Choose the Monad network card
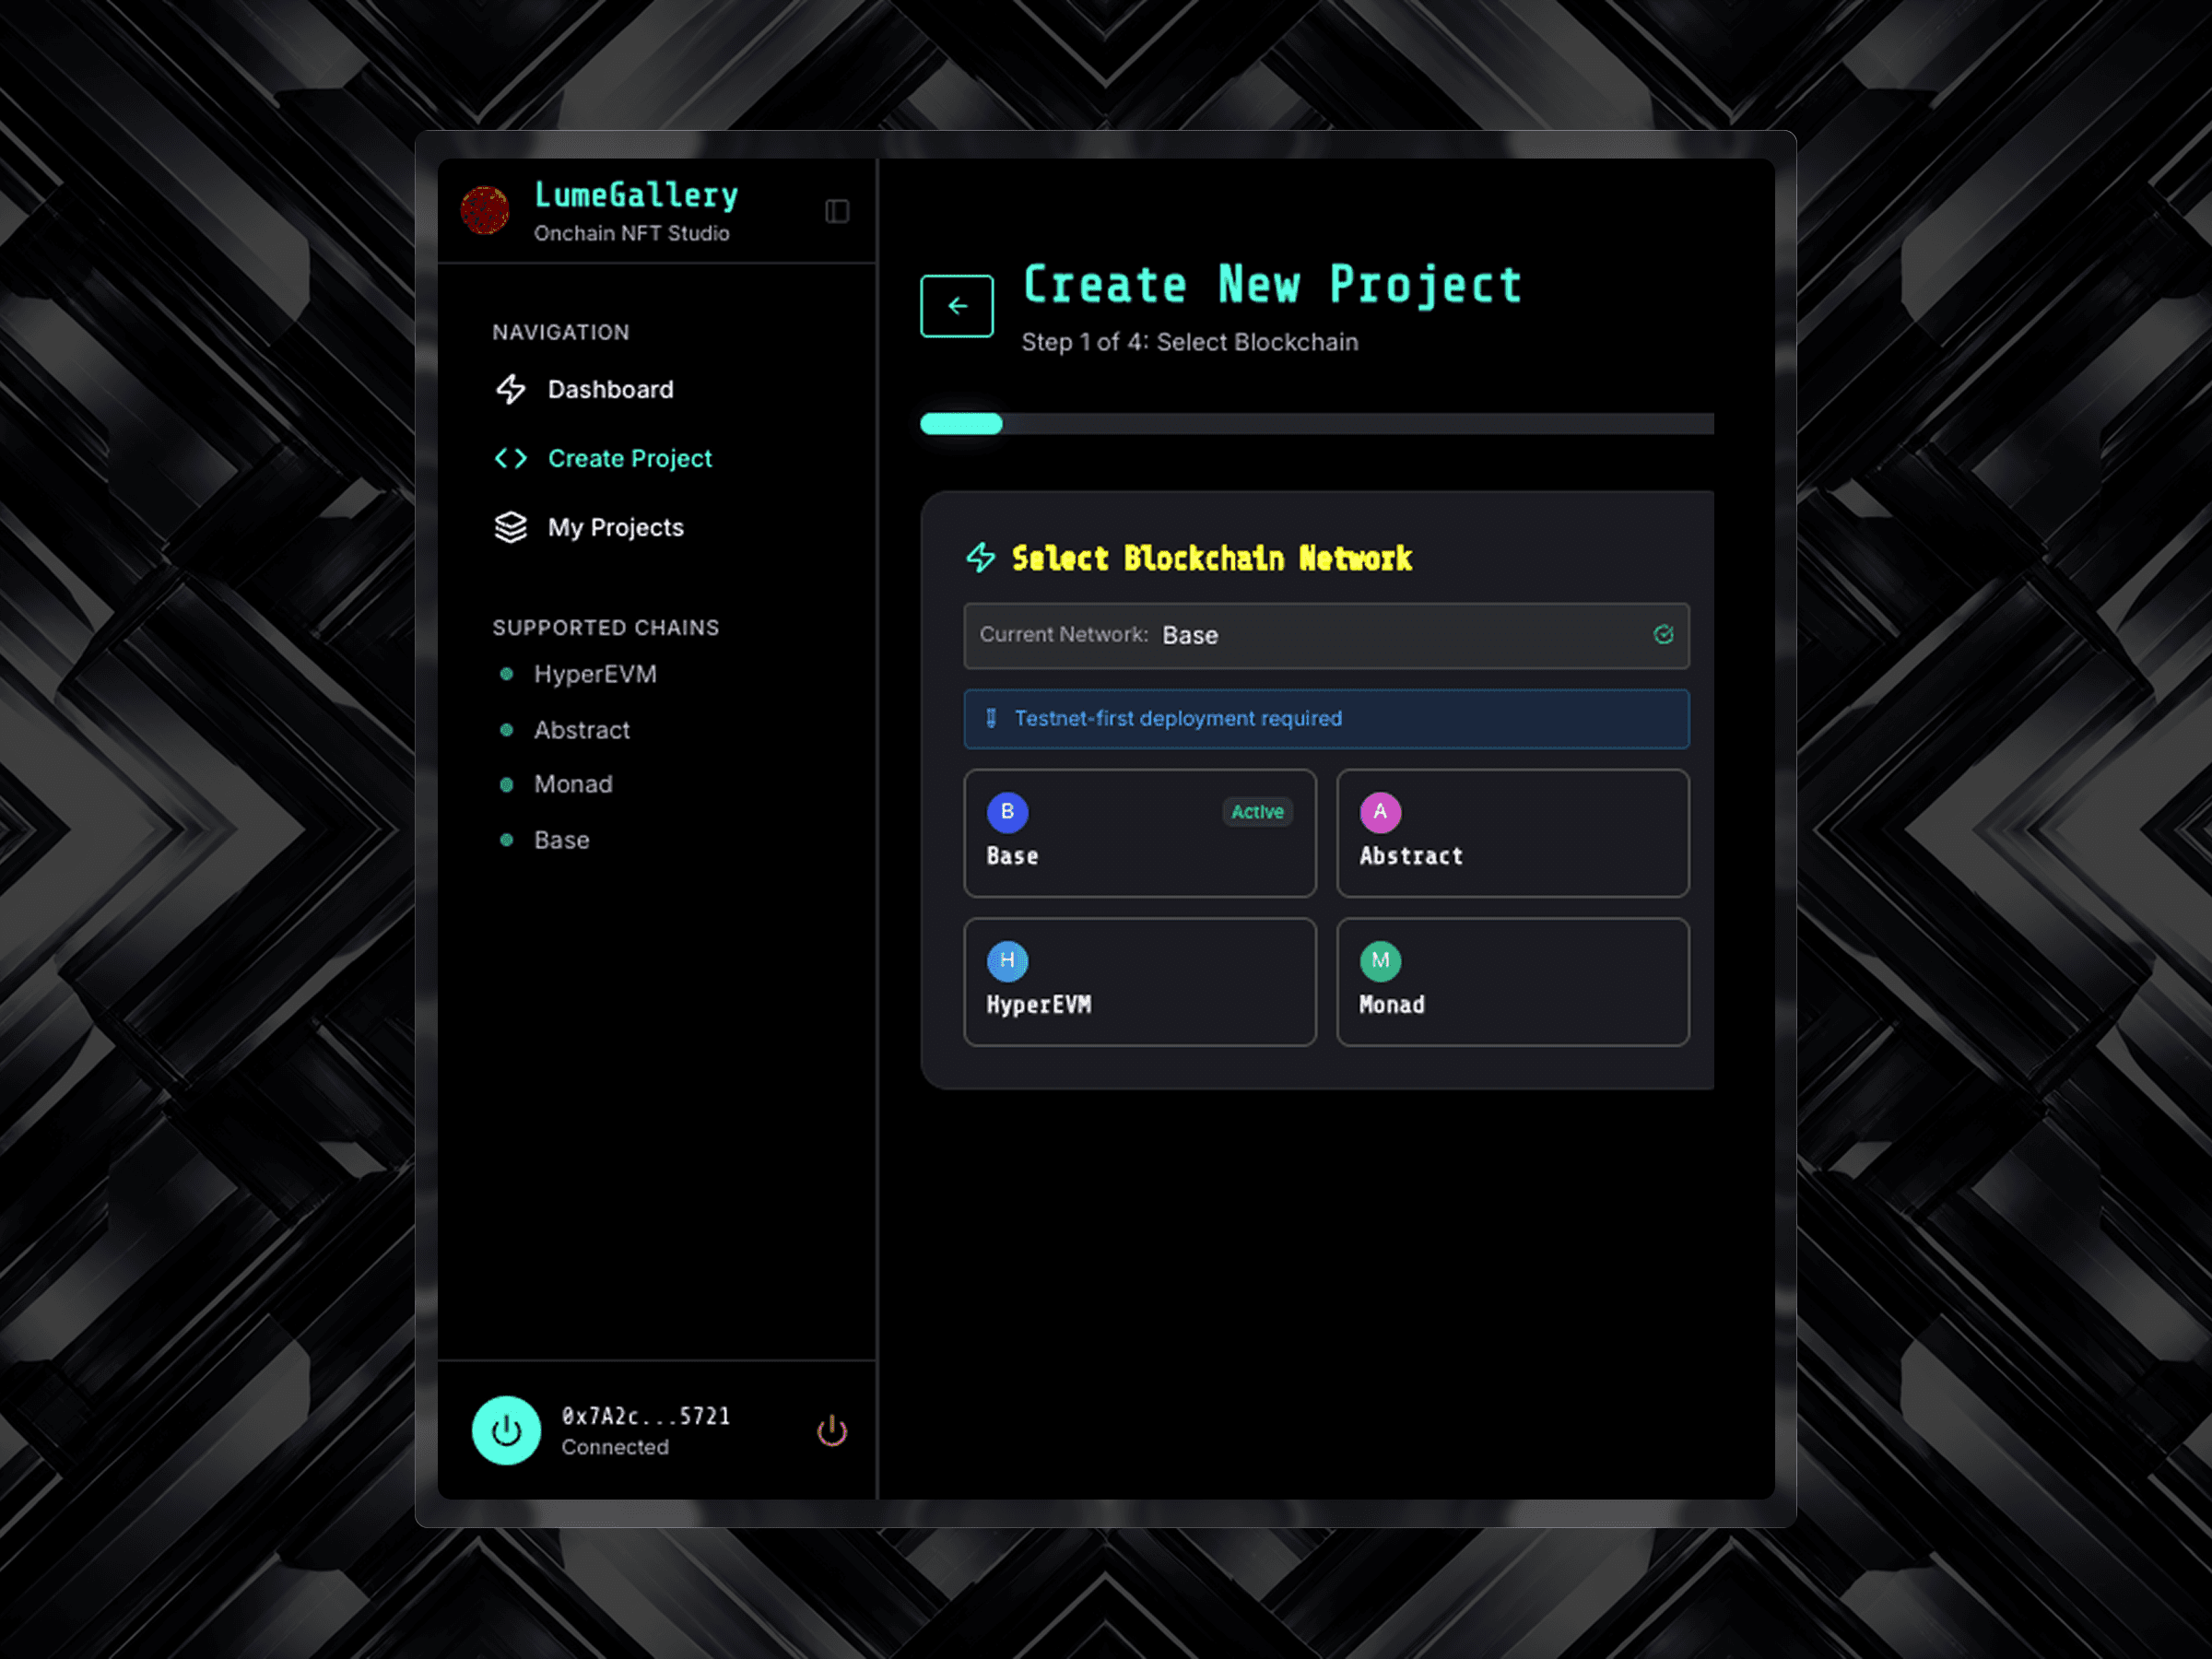The image size is (2212, 1659). pyautogui.click(x=1512, y=982)
